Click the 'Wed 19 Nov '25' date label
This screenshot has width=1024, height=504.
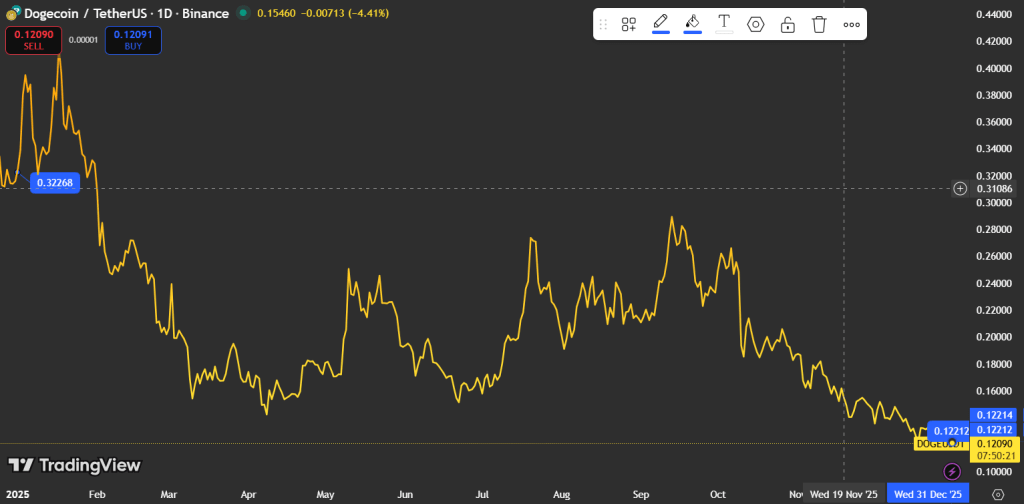[844, 494]
